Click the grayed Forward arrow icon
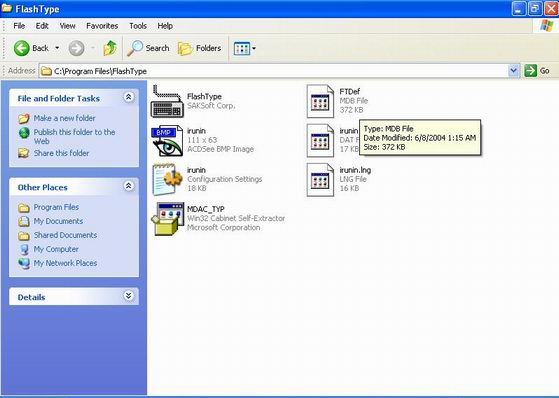Viewport: 559px width, 398px height. [76, 48]
